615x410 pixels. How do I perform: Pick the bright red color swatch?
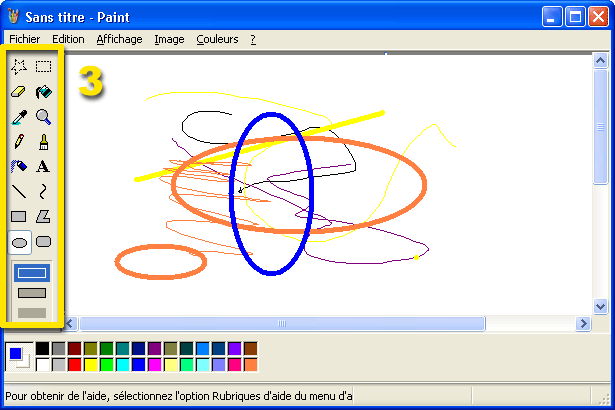pos(75,364)
